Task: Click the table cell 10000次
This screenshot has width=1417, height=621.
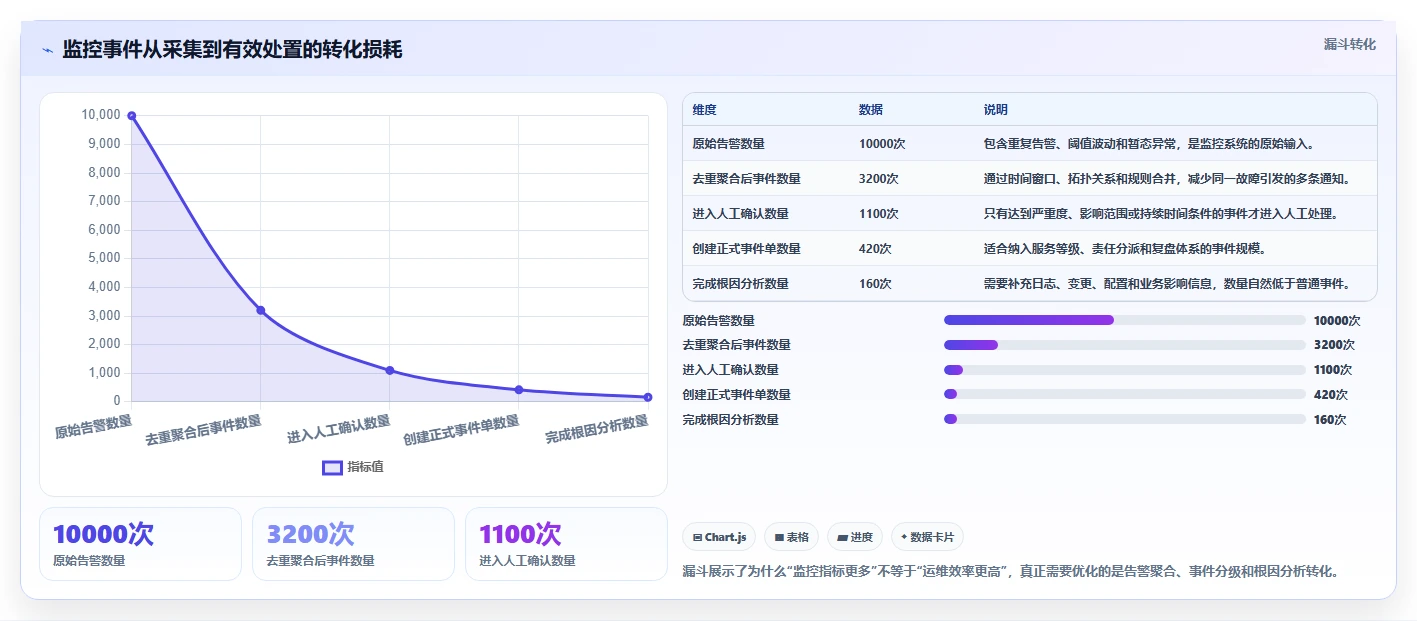Action: click(x=882, y=144)
